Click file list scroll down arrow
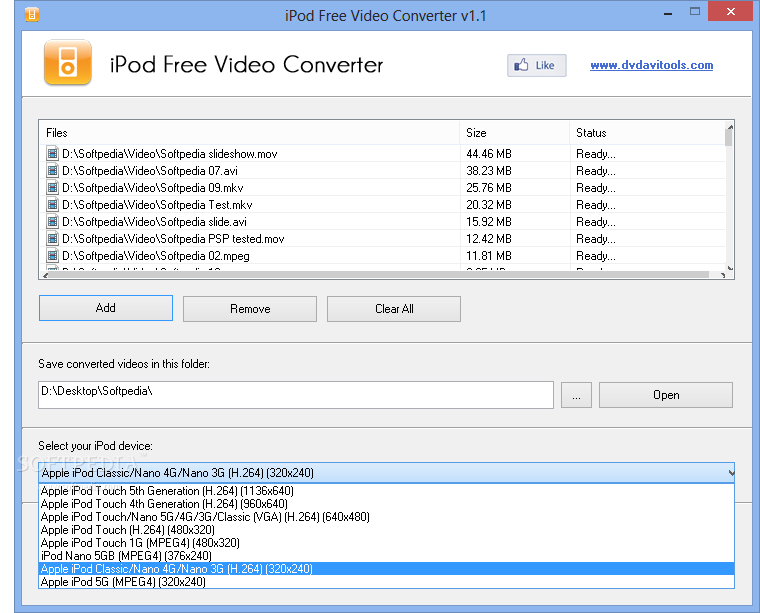 point(730,268)
